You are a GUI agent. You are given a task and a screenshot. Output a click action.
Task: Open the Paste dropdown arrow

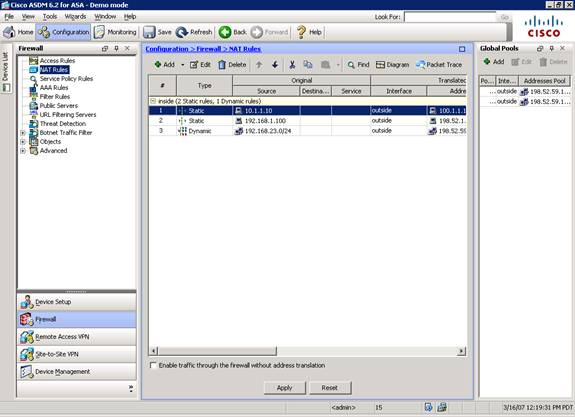coord(338,65)
